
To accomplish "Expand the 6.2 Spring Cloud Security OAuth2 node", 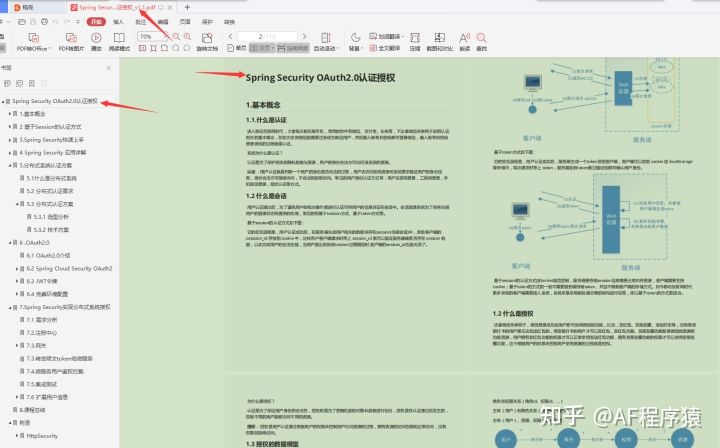I will click(17, 269).
